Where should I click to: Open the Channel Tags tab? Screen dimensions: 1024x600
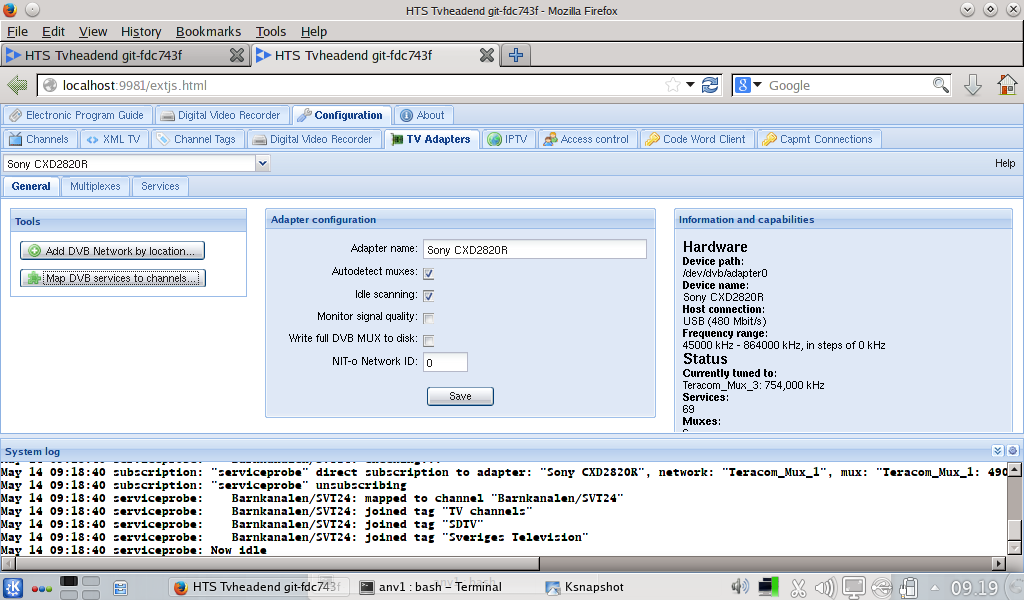198,139
